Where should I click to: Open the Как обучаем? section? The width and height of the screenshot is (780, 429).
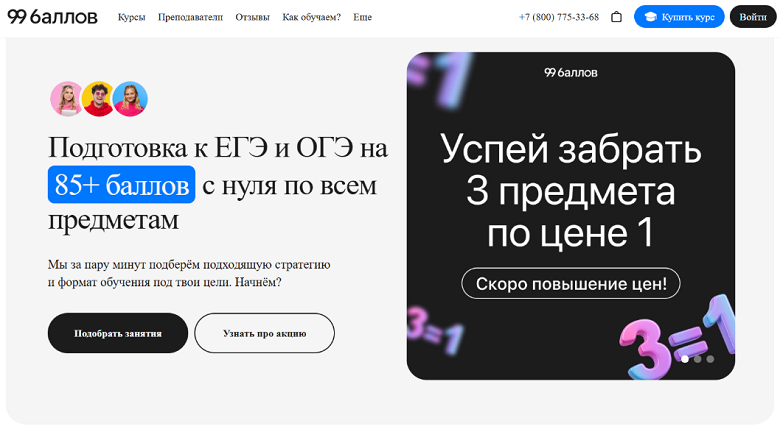[x=311, y=17]
